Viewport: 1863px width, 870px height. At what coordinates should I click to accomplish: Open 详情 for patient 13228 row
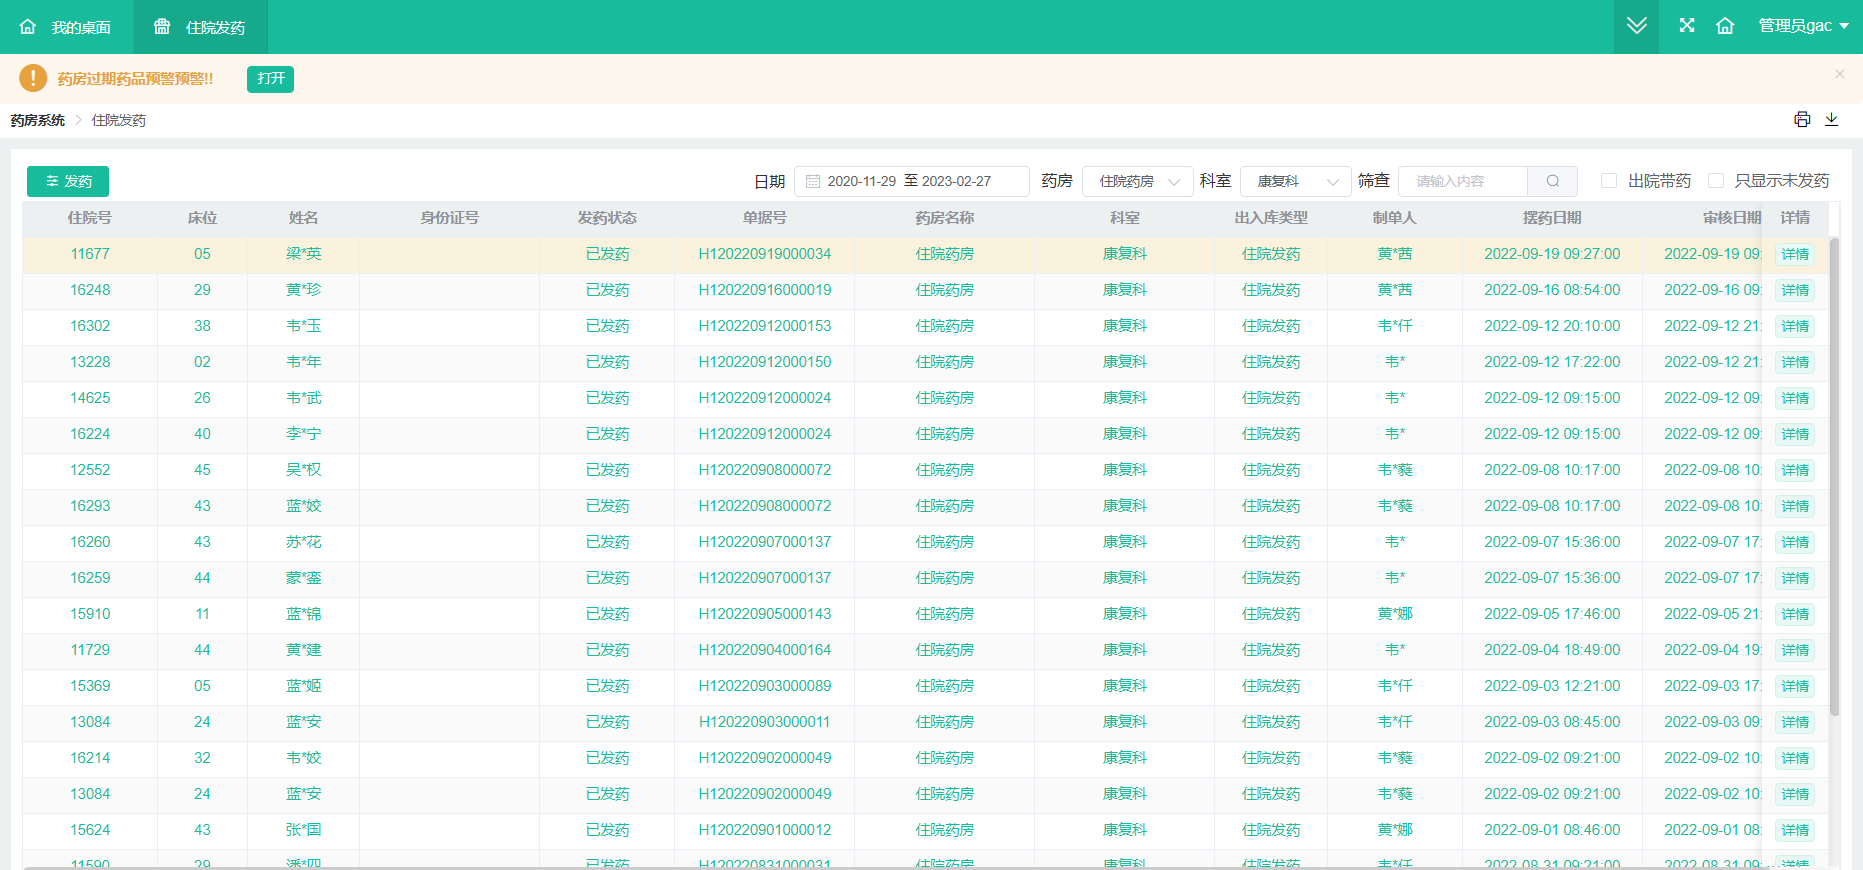pyautogui.click(x=1795, y=362)
